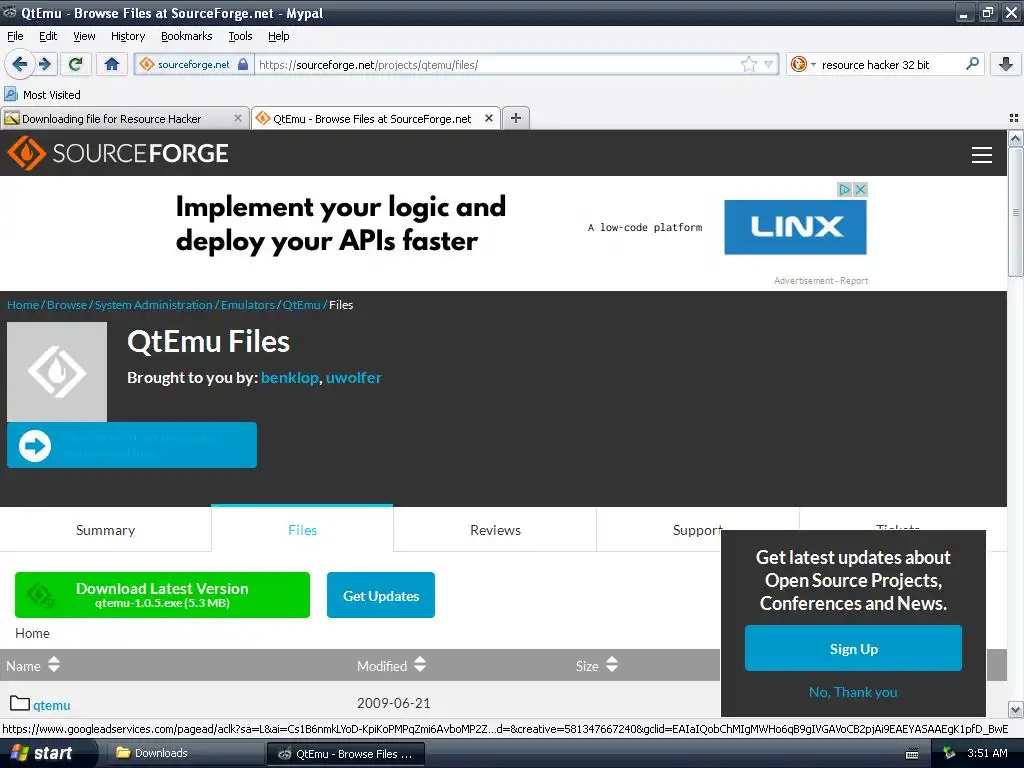Open benklop's profile link
The height and width of the screenshot is (768, 1024).
pyautogui.click(x=289, y=377)
